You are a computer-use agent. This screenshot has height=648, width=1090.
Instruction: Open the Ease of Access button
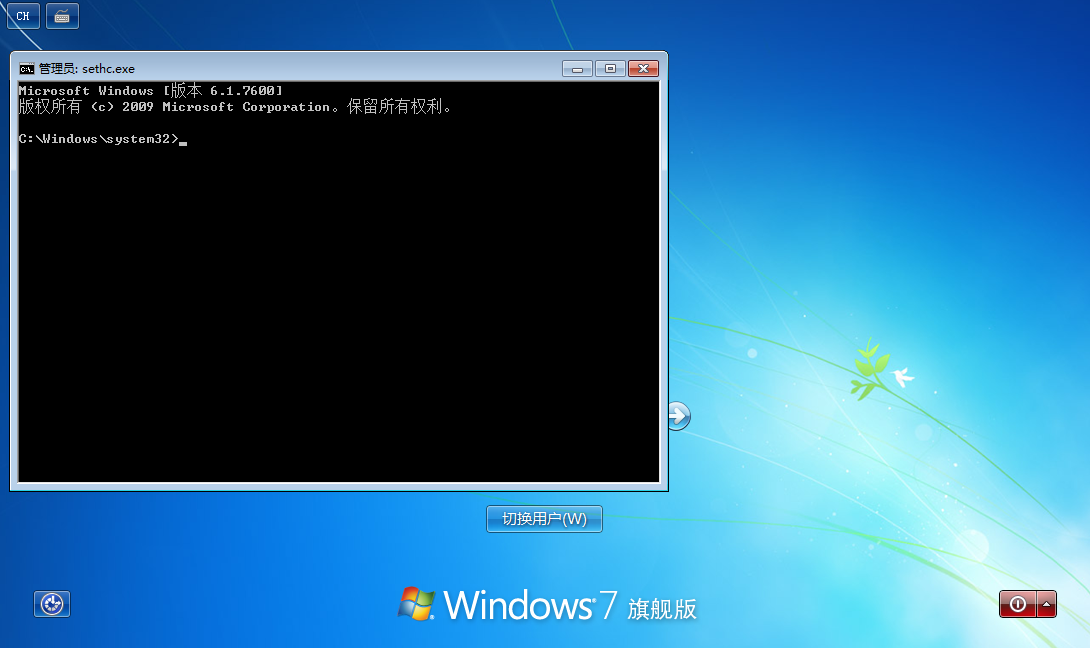[52, 604]
